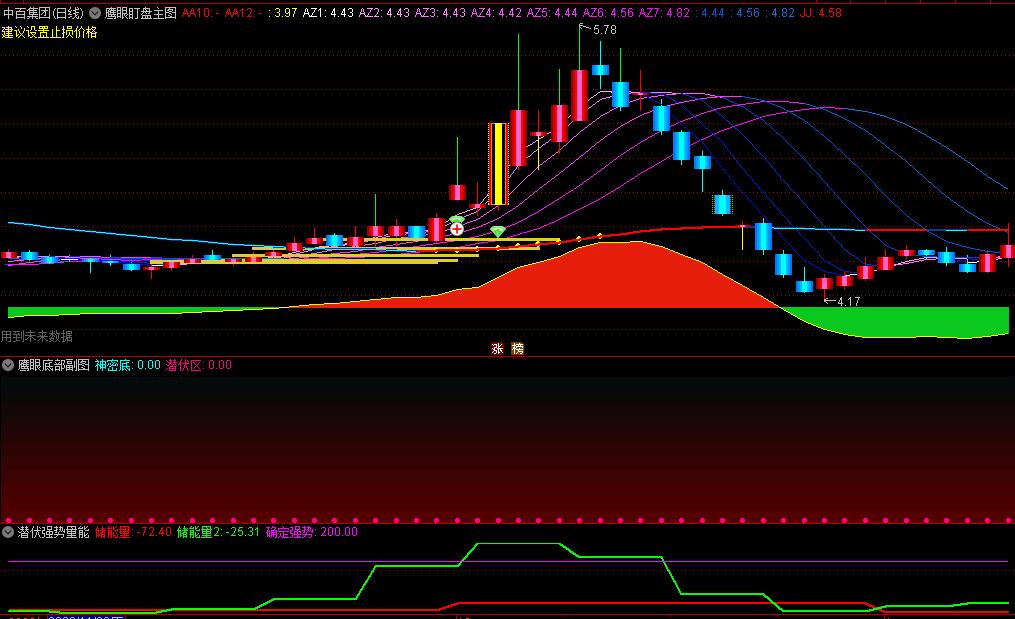1015x619 pixels.
Task: Click the 4.17 low price label
Action: pos(848,302)
